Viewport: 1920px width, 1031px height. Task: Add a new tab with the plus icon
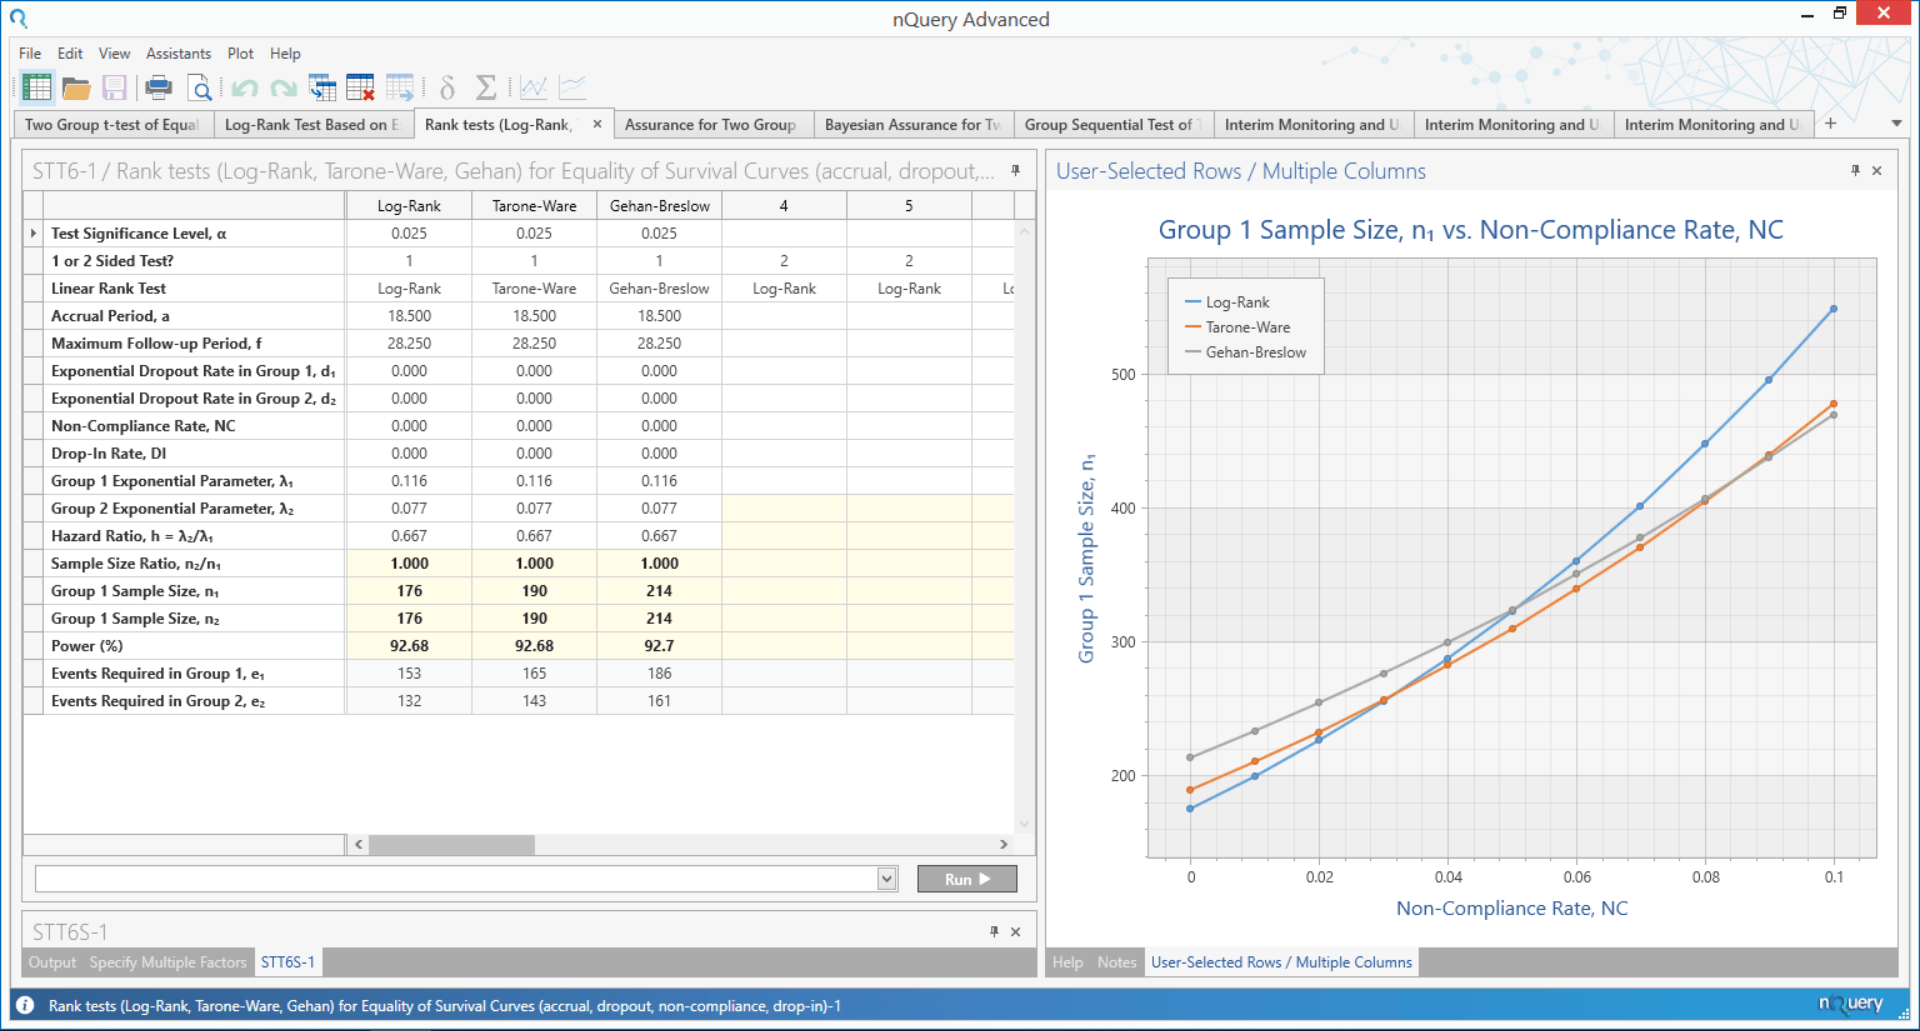[1831, 123]
